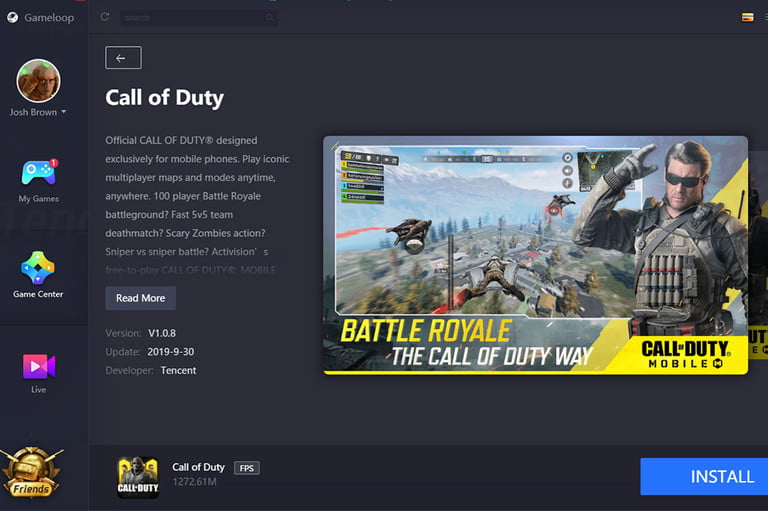Click Call of Duty name in bottom bar
Viewport: 768px width, 511px height.
point(198,467)
